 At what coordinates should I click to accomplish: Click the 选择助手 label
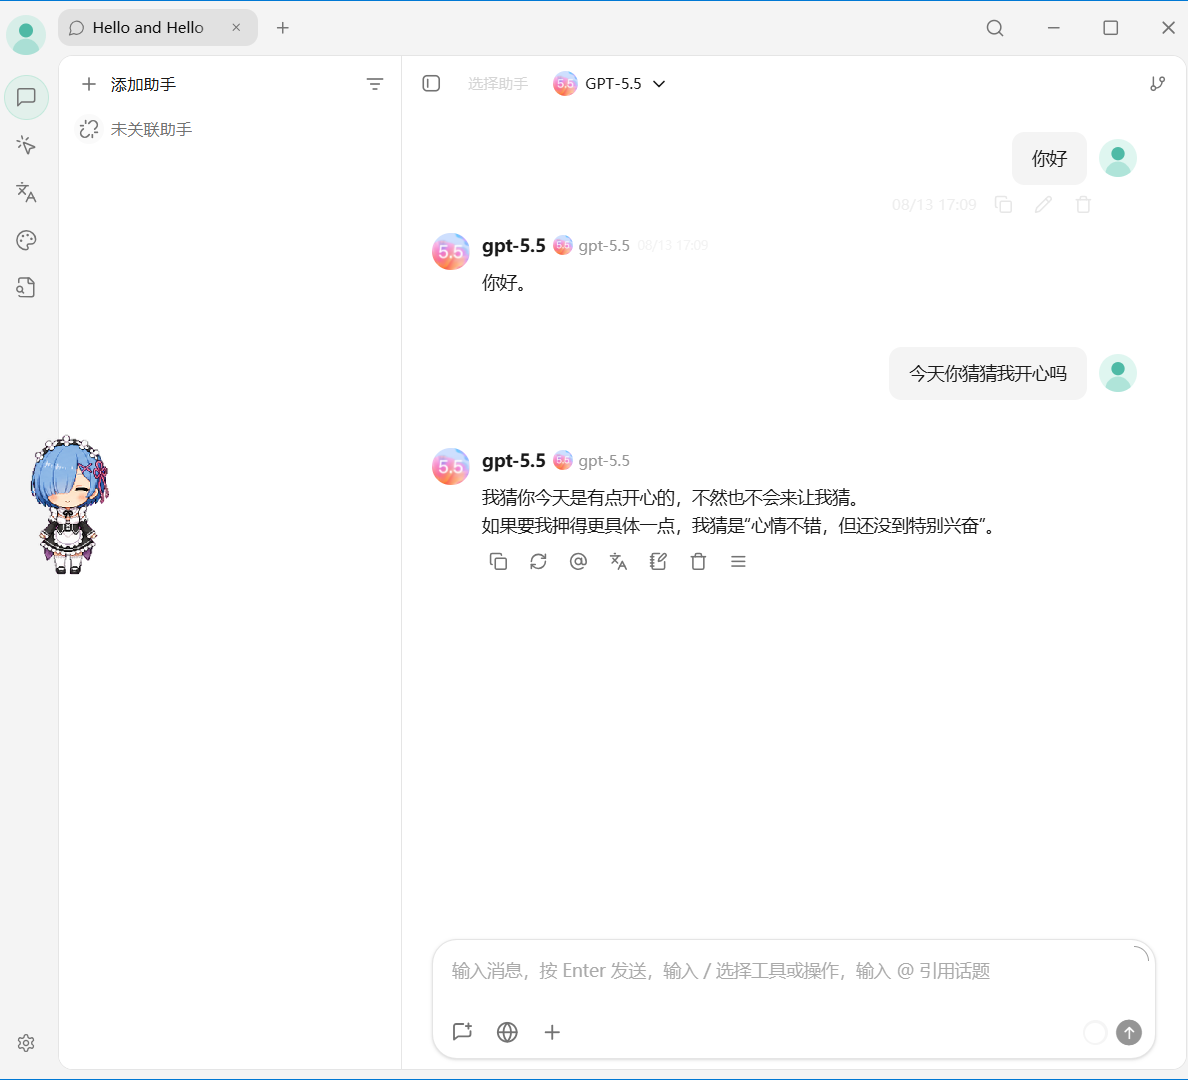coord(498,83)
